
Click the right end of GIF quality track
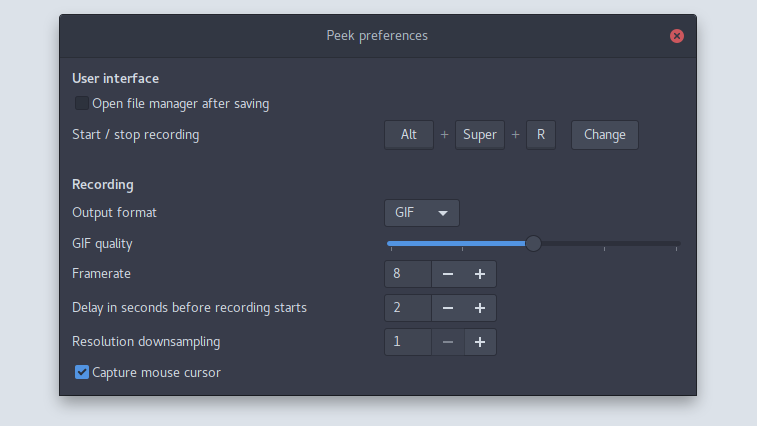coord(676,243)
